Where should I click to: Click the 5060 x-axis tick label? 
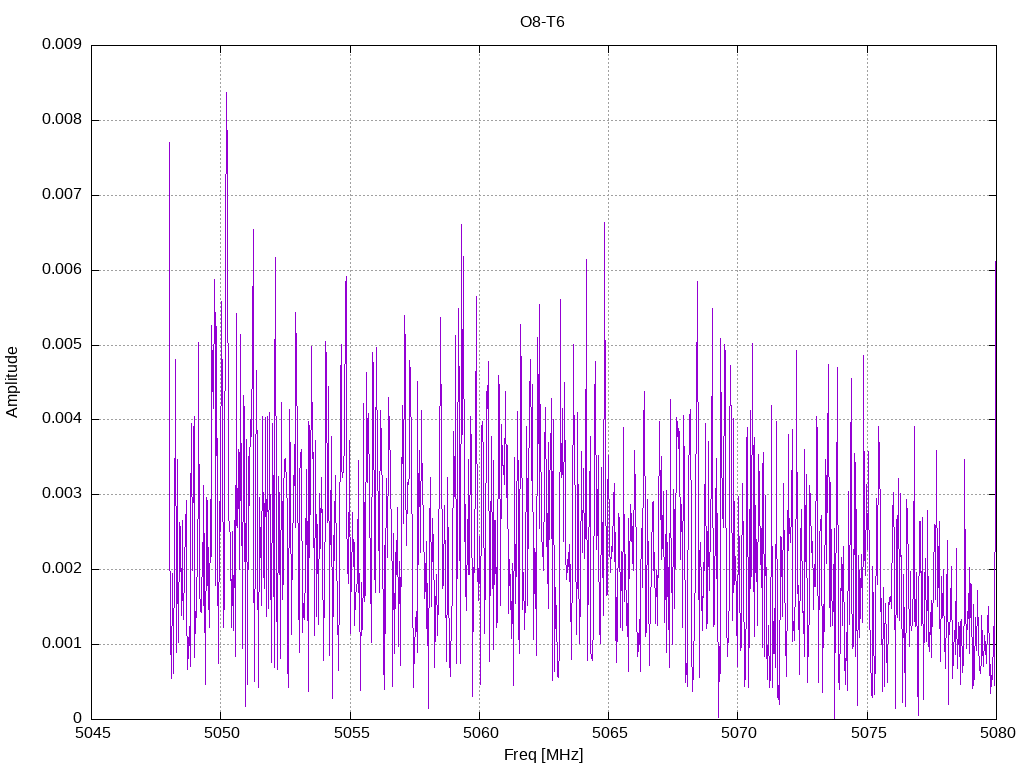click(480, 733)
